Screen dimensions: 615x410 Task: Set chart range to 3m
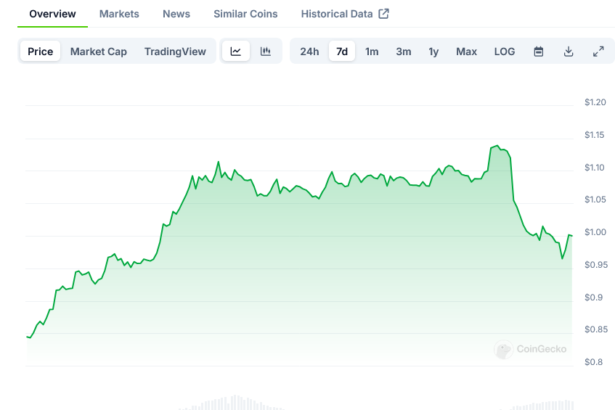[x=403, y=51]
